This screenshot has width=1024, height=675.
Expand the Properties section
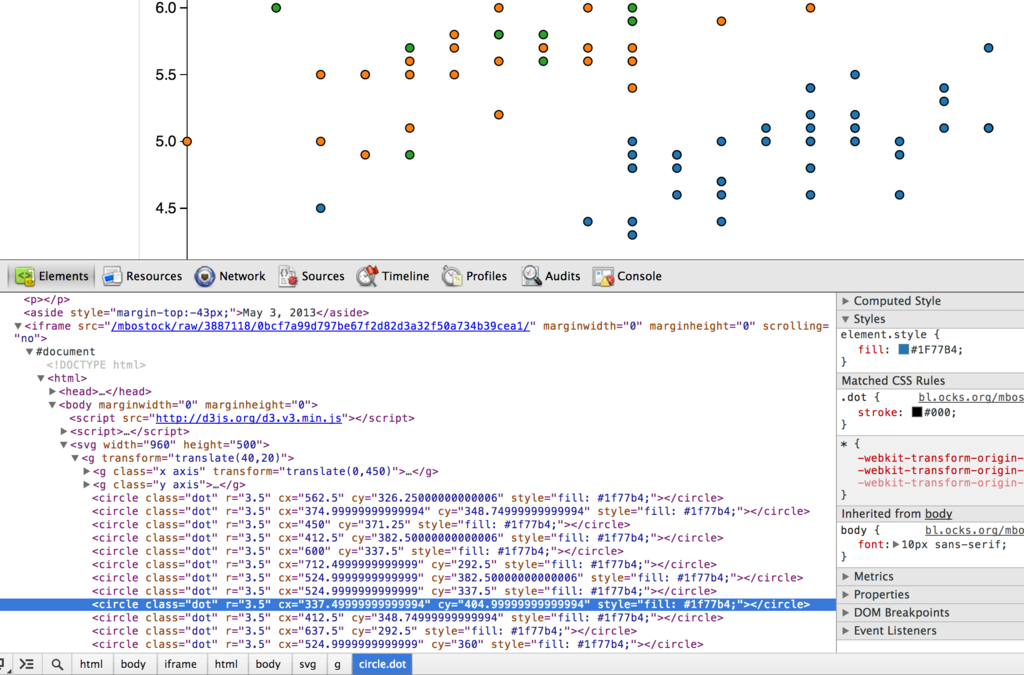click(846, 595)
